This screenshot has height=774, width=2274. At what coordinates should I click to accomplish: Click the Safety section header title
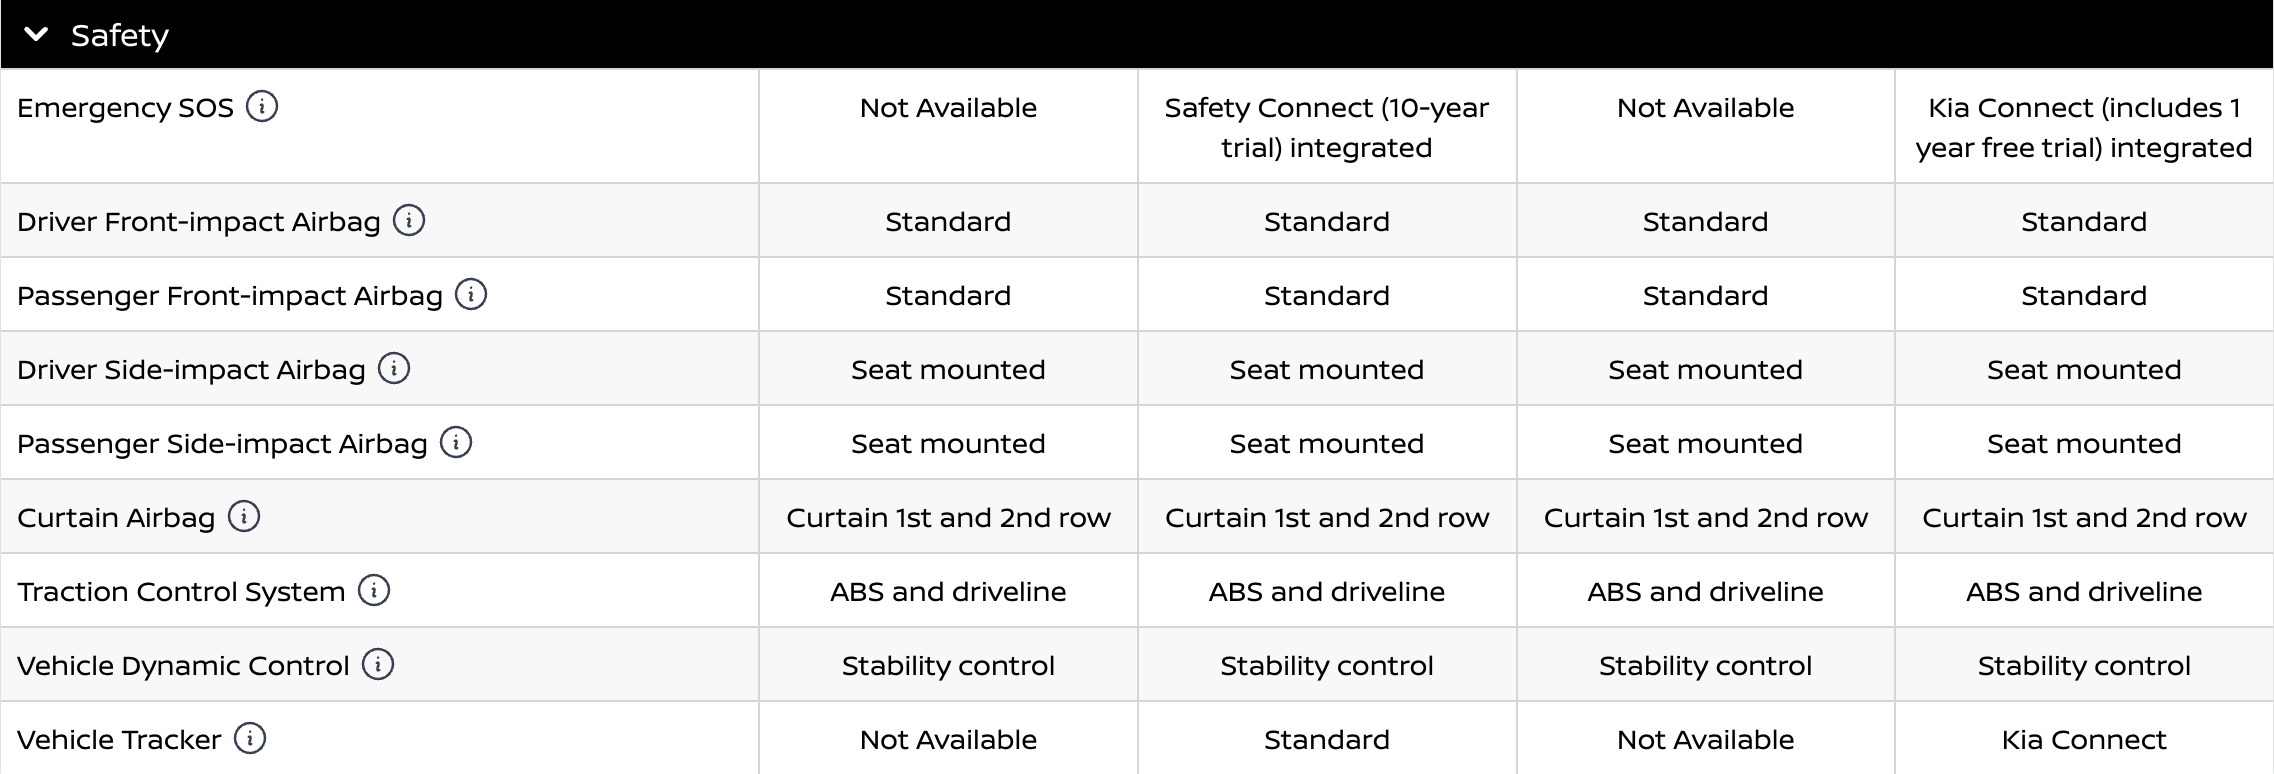pos(120,36)
